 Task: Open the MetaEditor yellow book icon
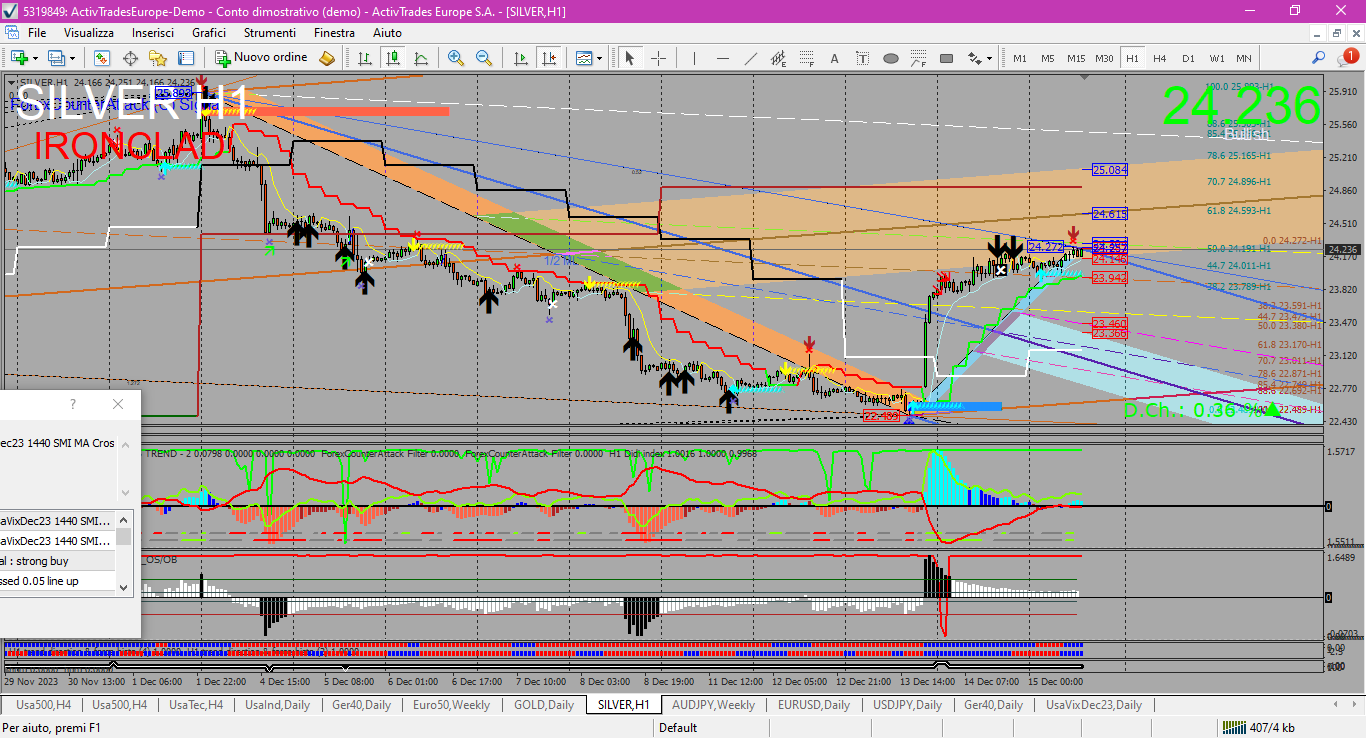pyautogui.click(x=327, y=58)
